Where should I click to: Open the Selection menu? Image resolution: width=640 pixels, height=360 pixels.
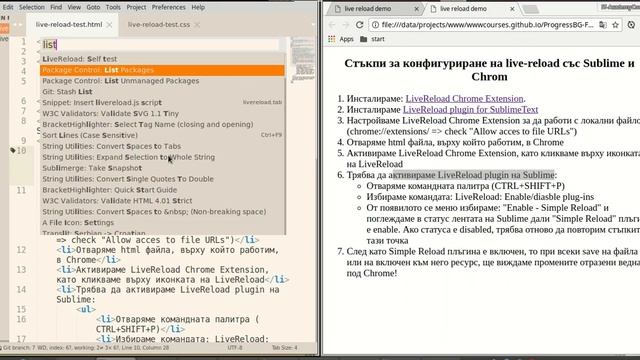[31, 7]
